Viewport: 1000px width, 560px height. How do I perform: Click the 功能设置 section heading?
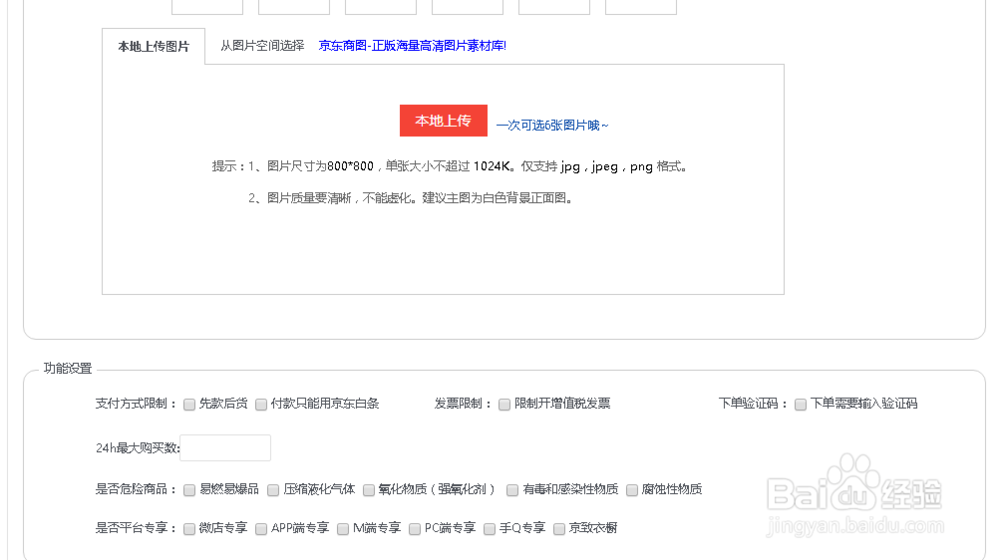(68, 368)
